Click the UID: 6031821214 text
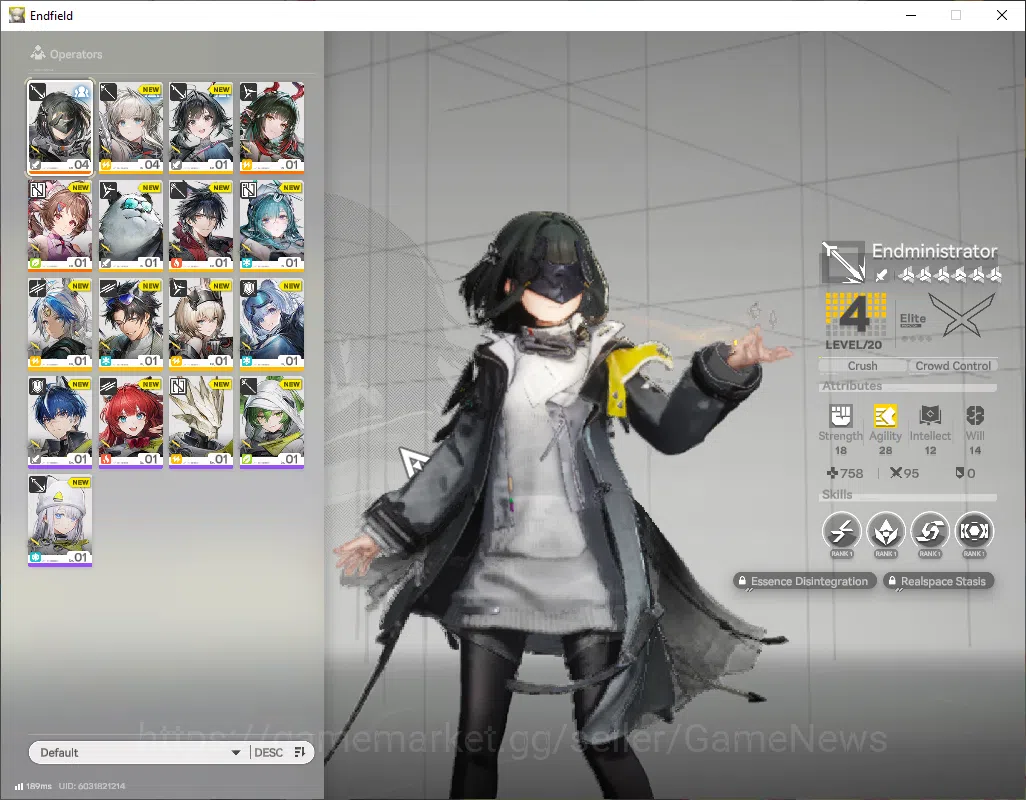This screenshot has height=800, width=1026. point(92,786)
